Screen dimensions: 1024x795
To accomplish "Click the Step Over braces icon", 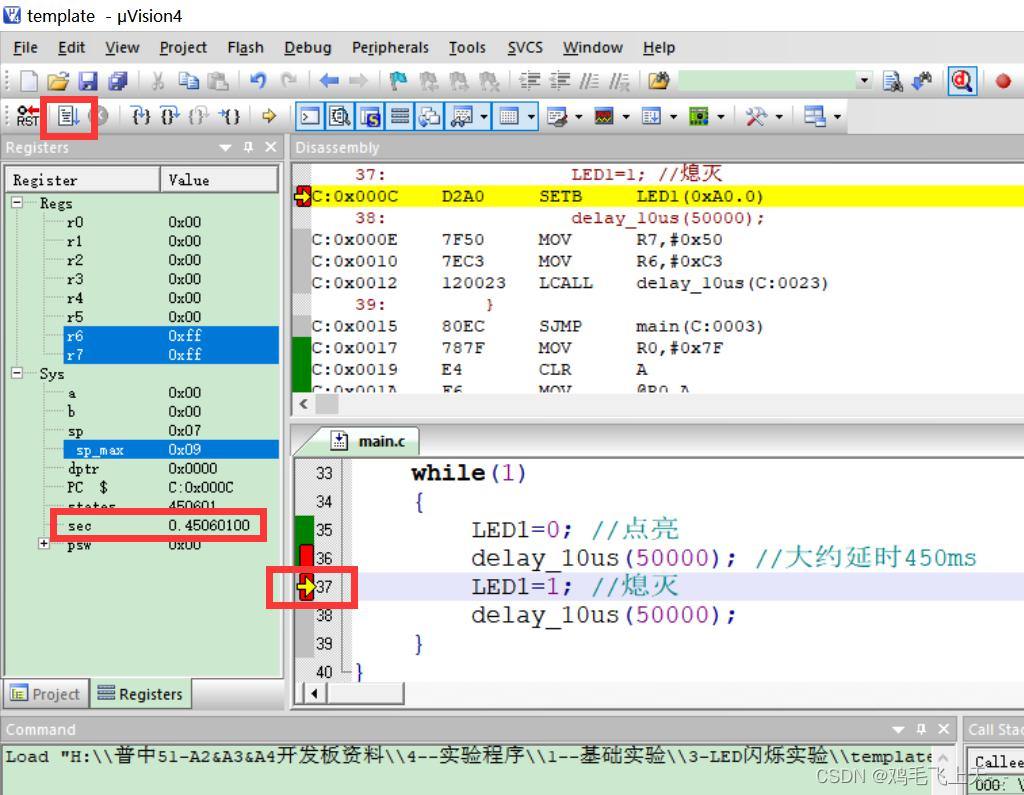I will (x=170, y=116).
